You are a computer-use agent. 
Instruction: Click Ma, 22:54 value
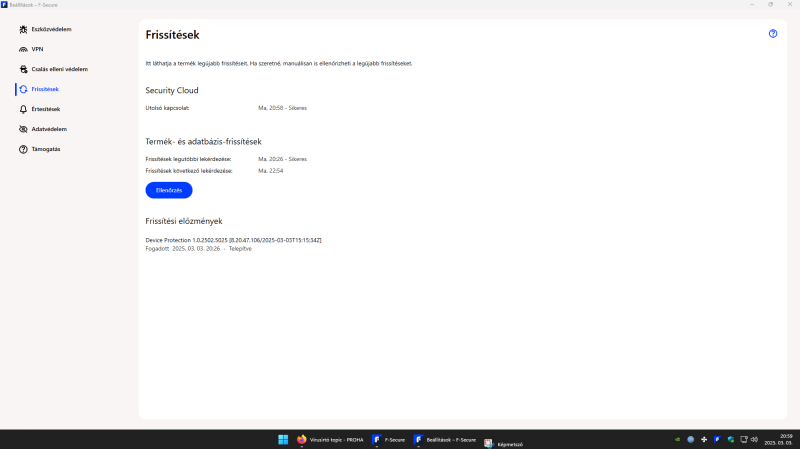pos(270,171)
